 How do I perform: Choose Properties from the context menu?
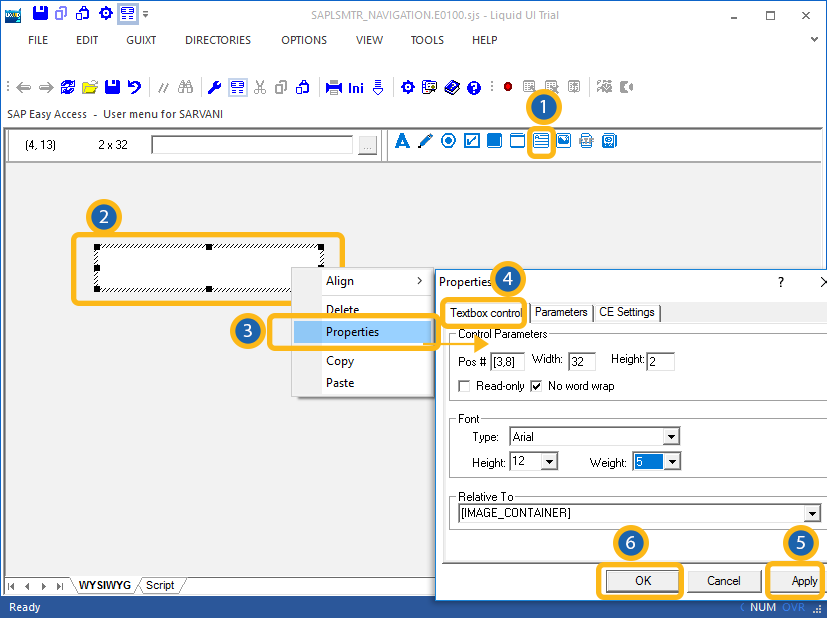(x=352, y=332)
